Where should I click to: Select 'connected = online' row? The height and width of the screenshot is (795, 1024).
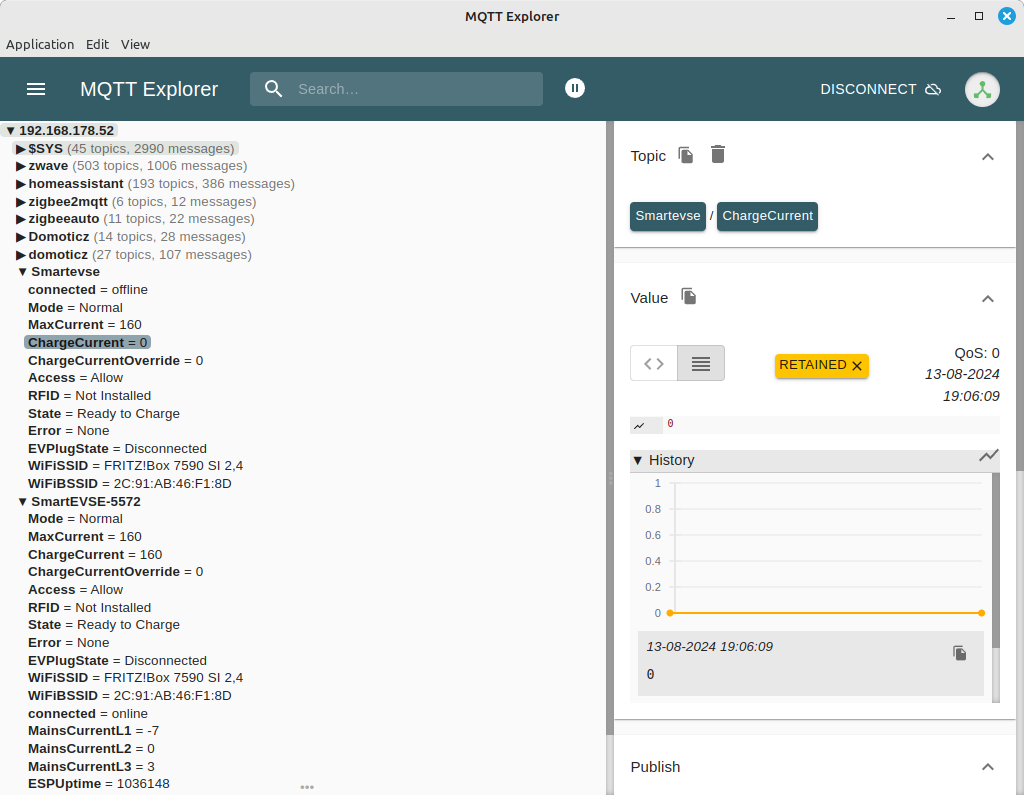point(88,714)
